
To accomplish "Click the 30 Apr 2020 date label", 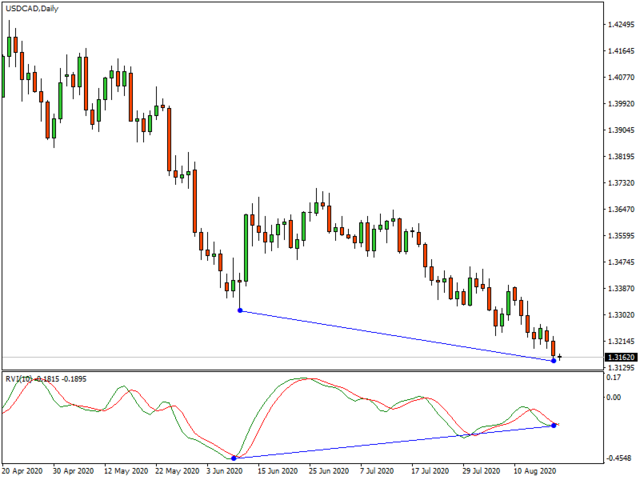I will click(73, 471).
